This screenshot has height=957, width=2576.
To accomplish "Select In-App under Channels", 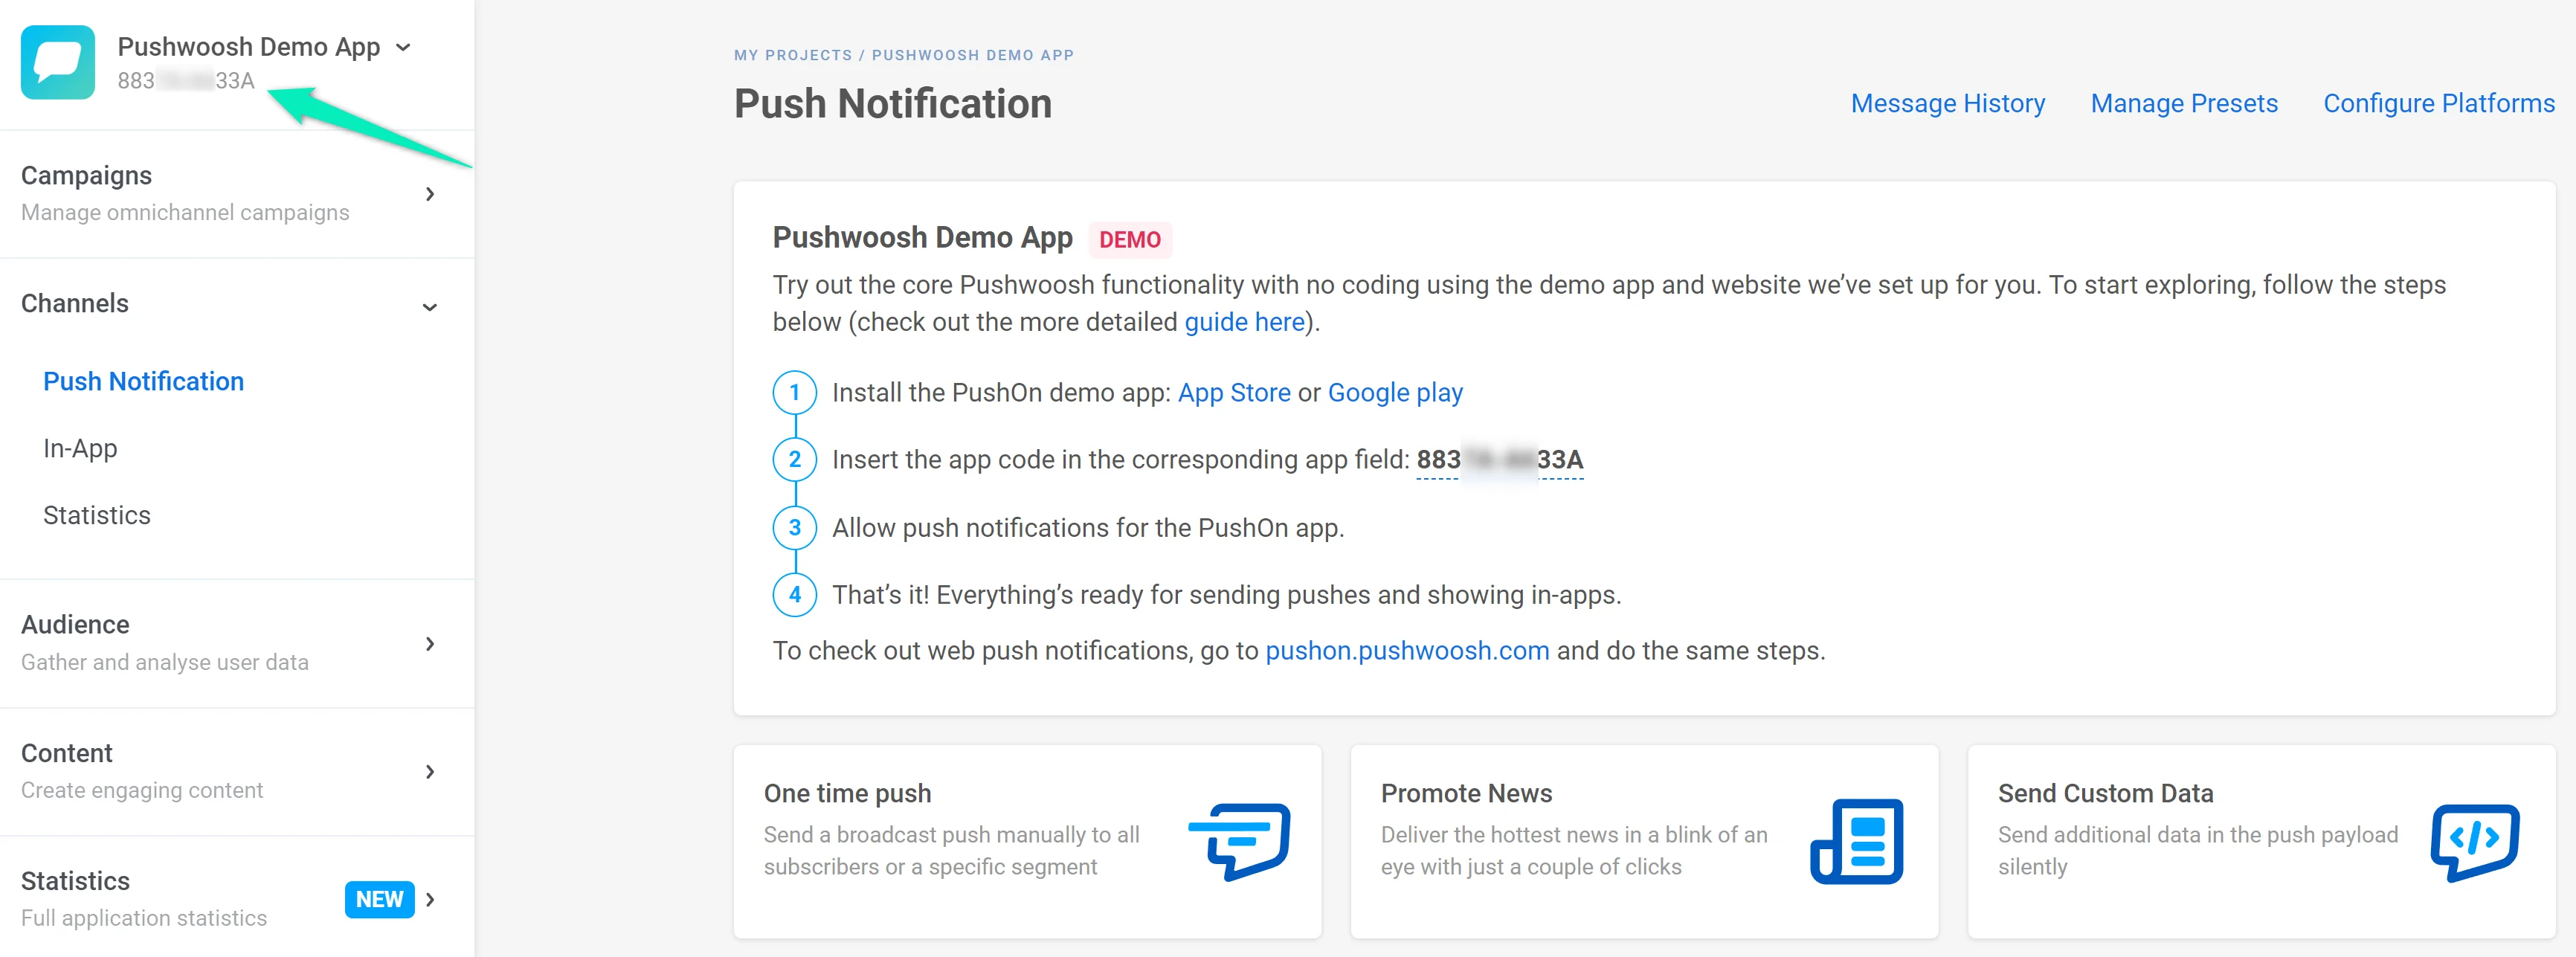I will (80, 448).
